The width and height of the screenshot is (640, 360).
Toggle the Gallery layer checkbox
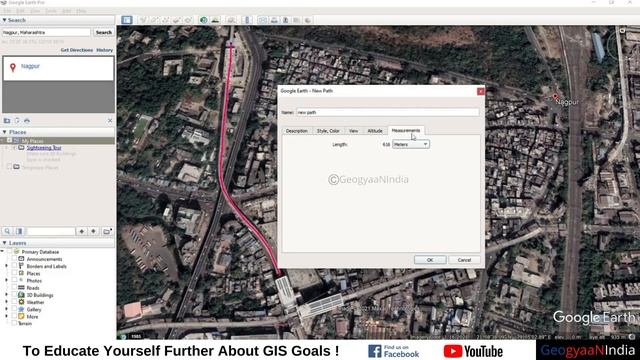[14, 309]
